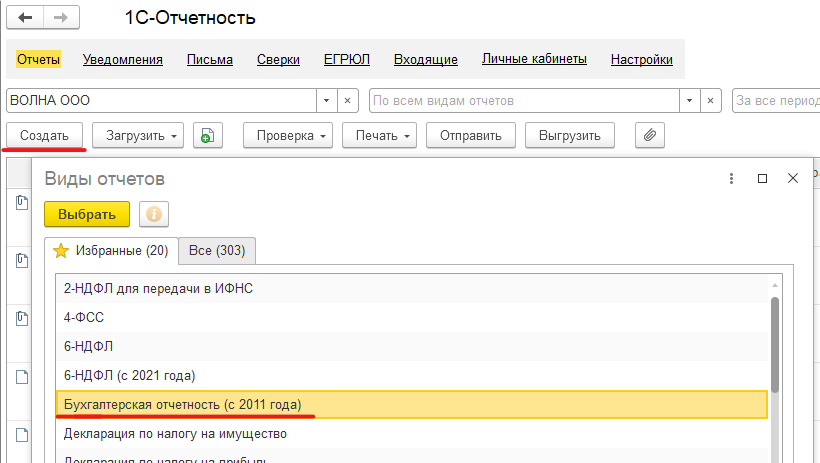Click the Выгрузить button
The width and height of the screenshot is (820, 463).
[570, 135]
